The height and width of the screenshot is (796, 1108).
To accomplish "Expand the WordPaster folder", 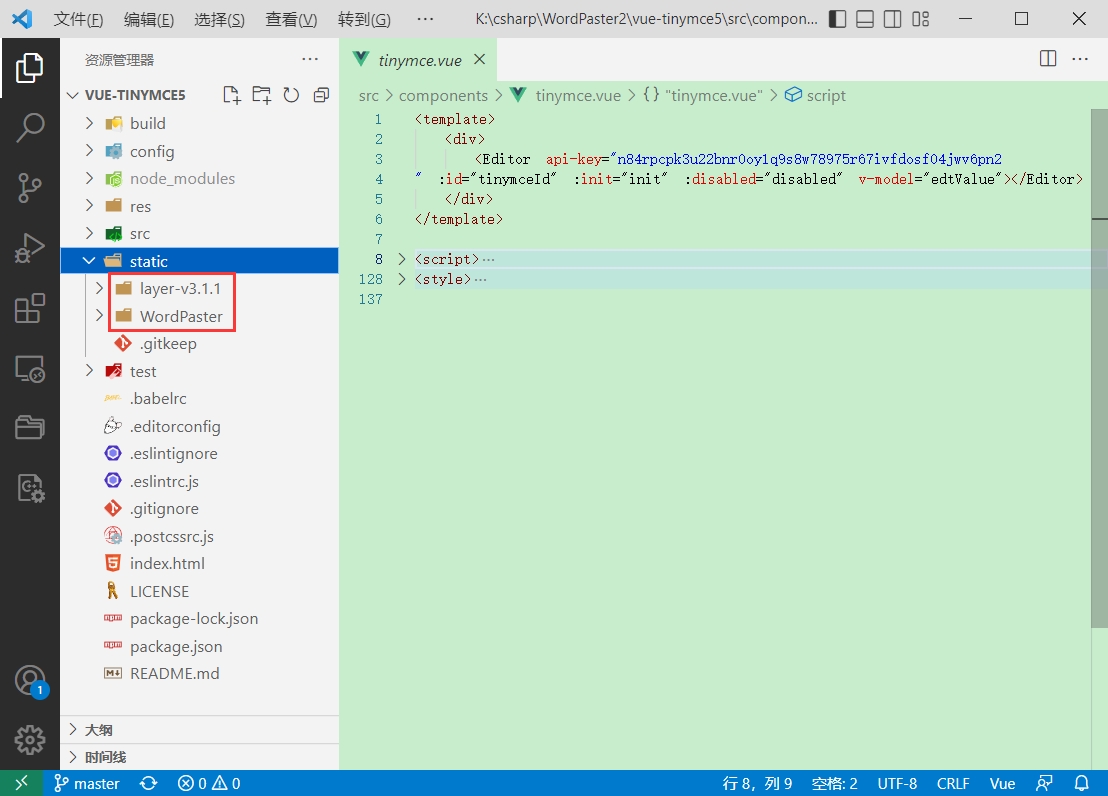I will click(99, 316).
